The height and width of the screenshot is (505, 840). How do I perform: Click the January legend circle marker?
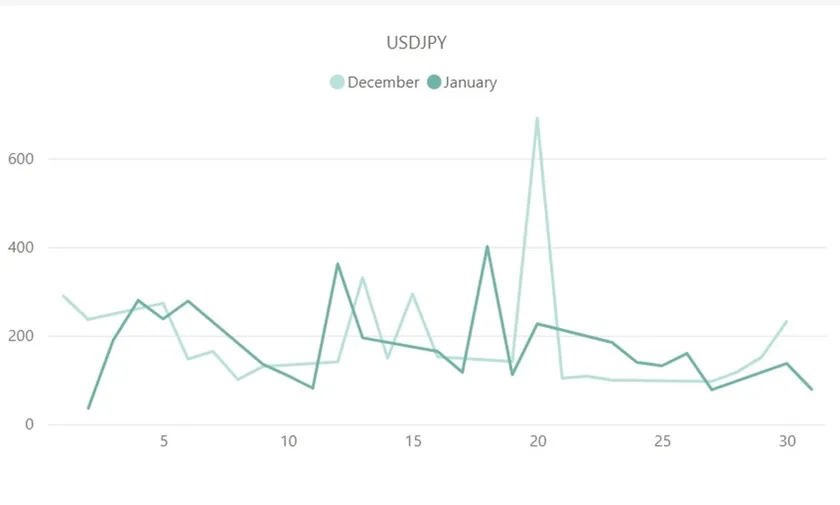pyautogui.click(x=434, y=83)
